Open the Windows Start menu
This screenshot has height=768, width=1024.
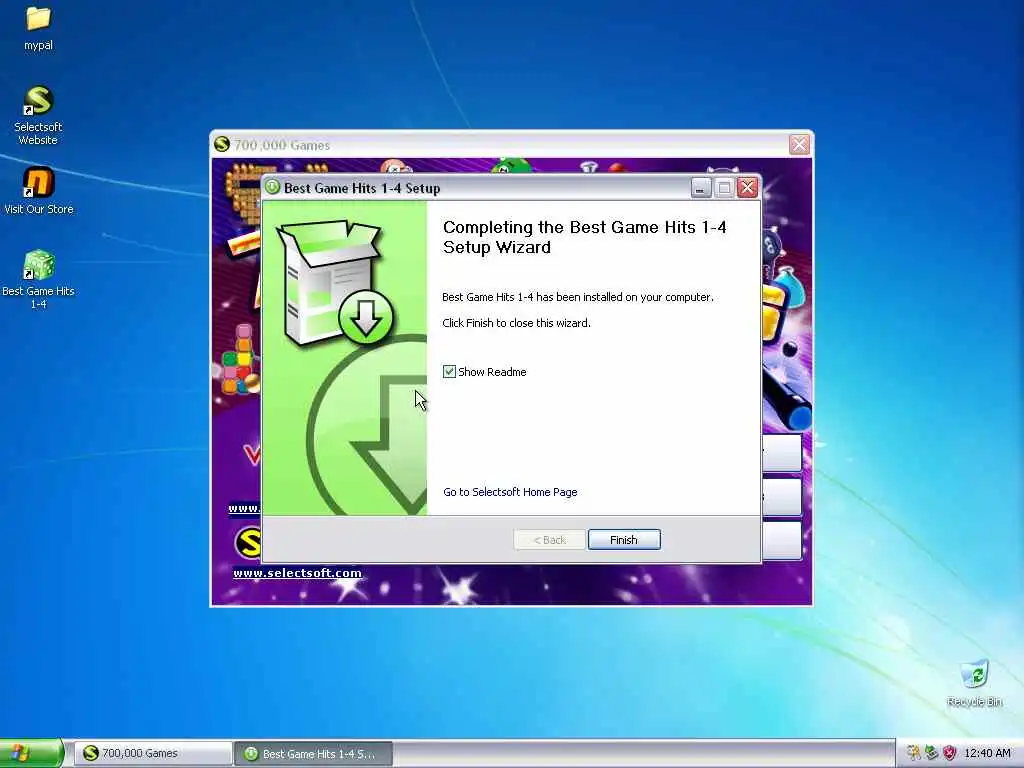click(x=31, y=753)
